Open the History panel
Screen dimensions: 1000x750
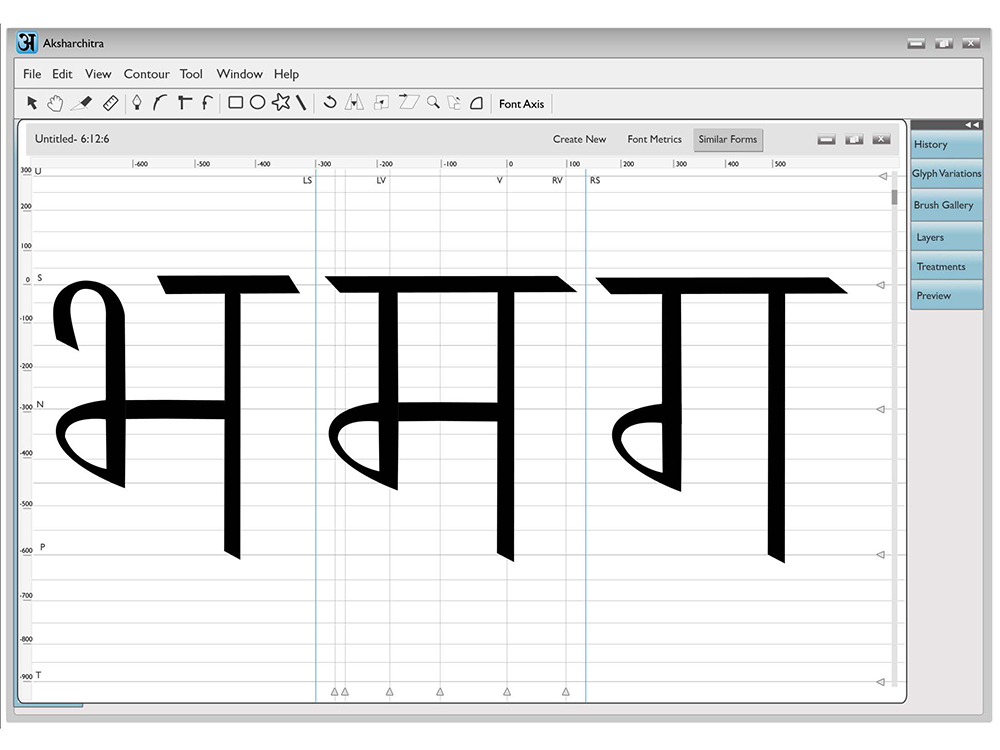(946, 144)
